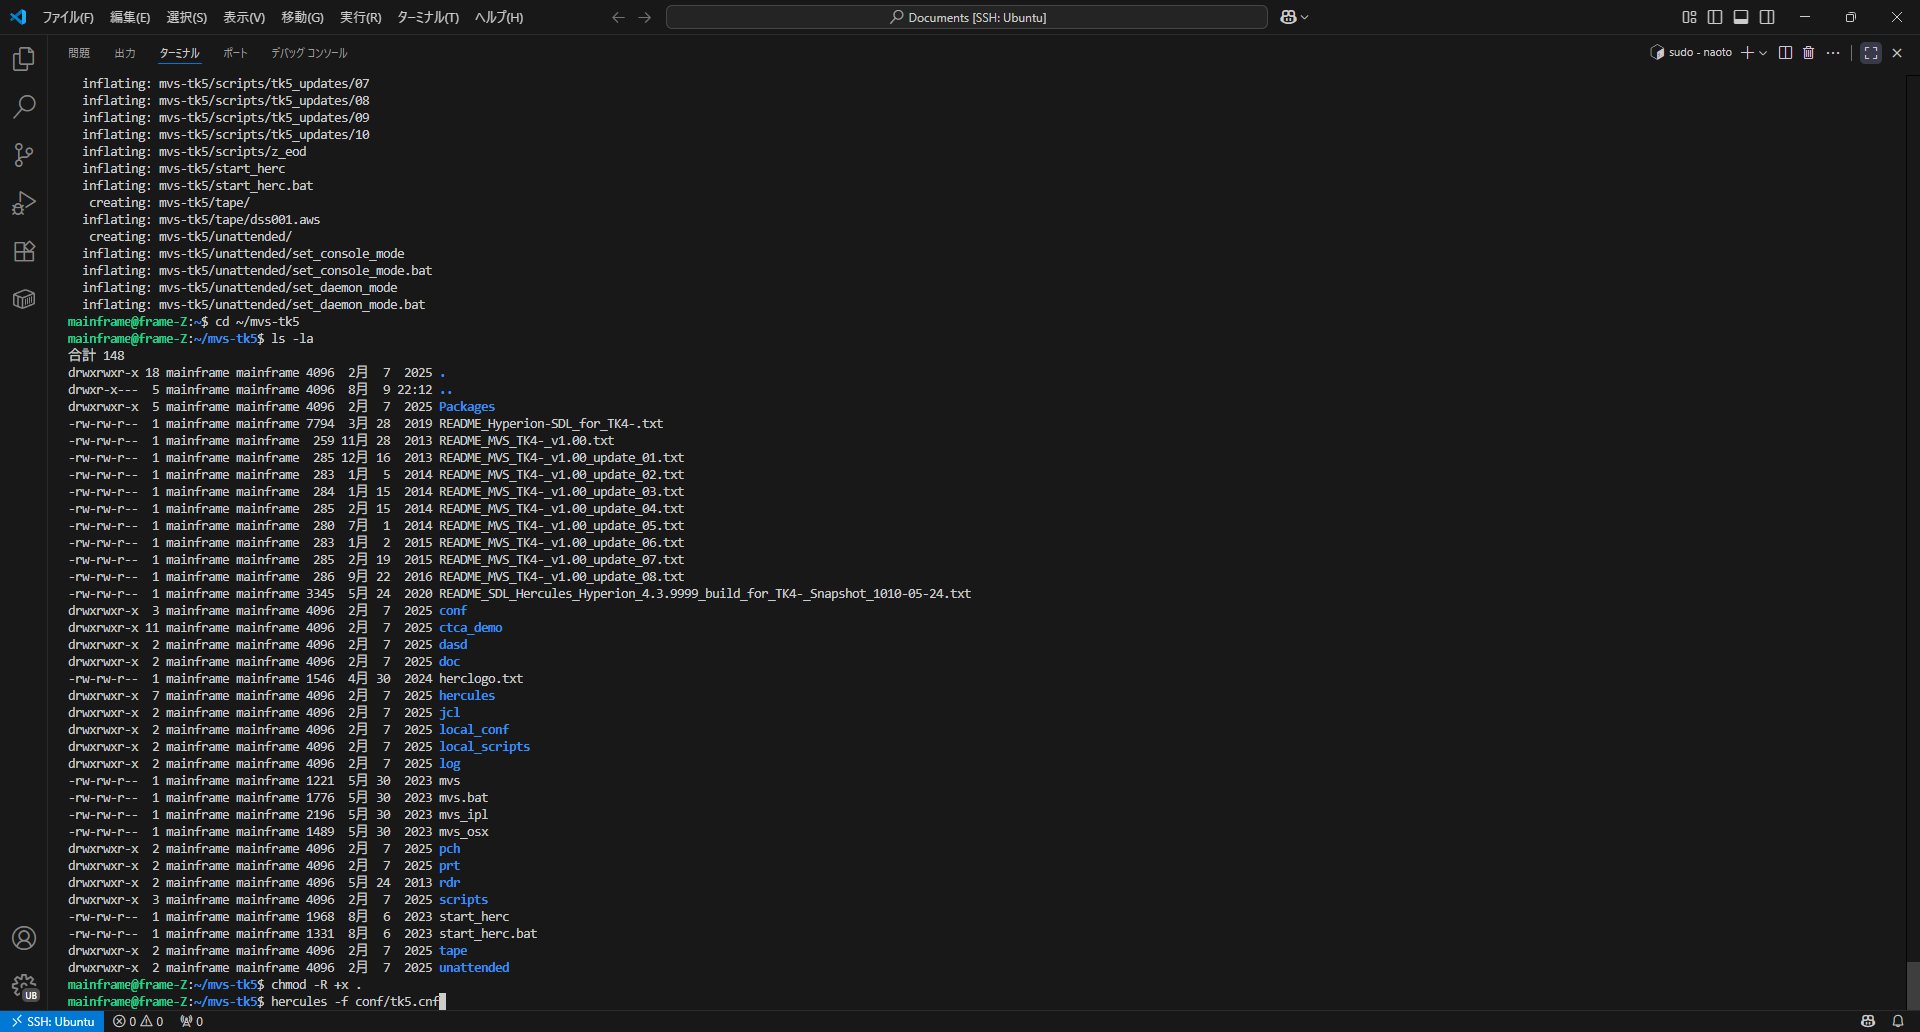Toggle the bottom panel visibility
1920x1032 pixels.
coord(1741,17)
